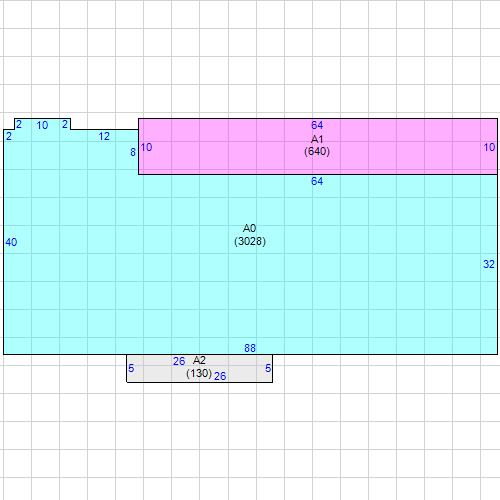Click the 12 dimension label
Screen dimensions: 500x500
[104, 136]
